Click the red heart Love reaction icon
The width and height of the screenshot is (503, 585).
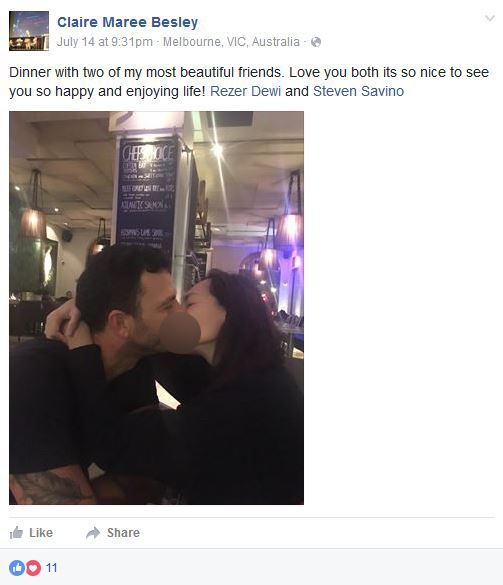click(33, 568)
